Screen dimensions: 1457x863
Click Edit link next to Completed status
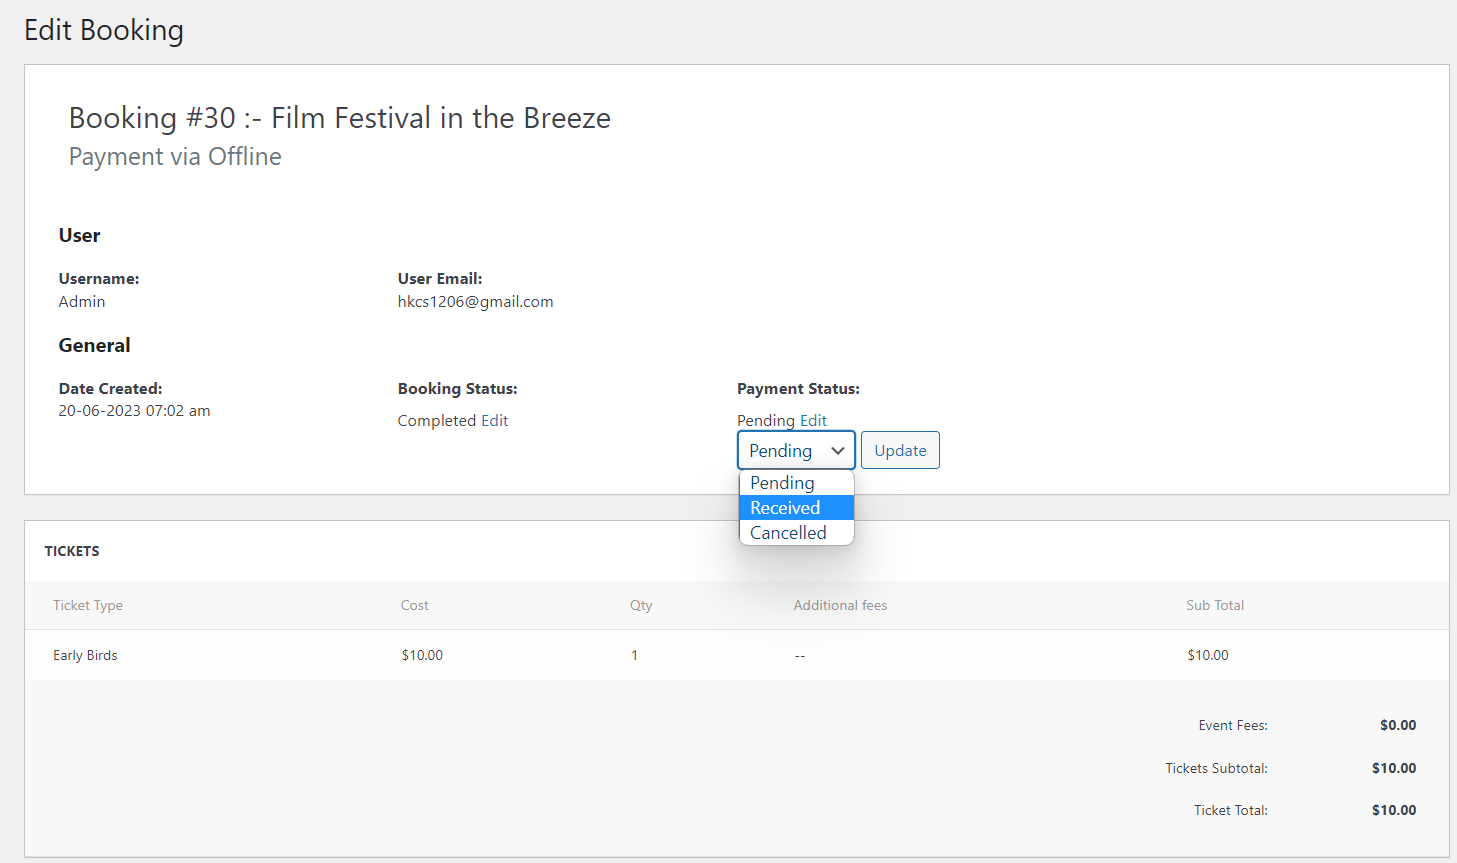495,421
